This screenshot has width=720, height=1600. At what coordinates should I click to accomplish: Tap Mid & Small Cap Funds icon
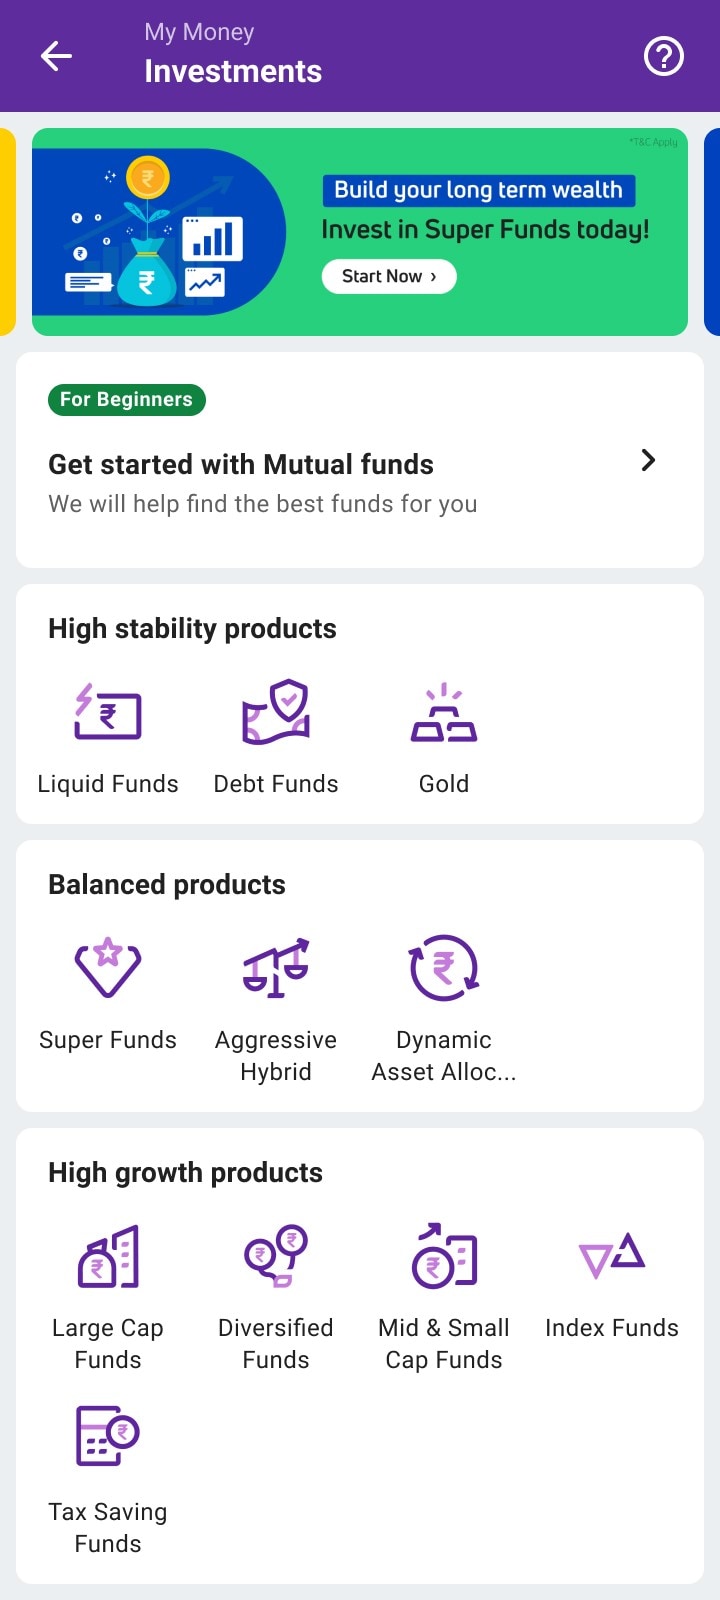(444, 1256)
